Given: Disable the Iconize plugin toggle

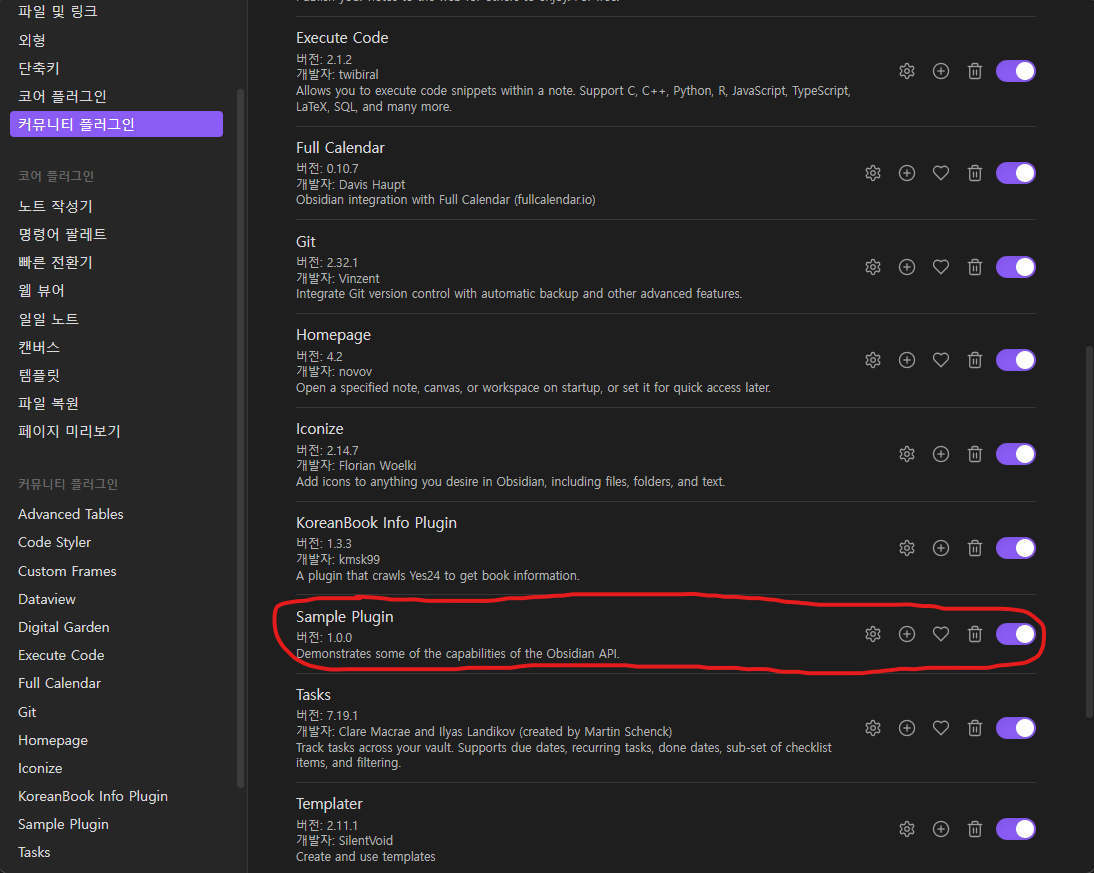Looking at the screenshot, I should [x=1015, y=454].
